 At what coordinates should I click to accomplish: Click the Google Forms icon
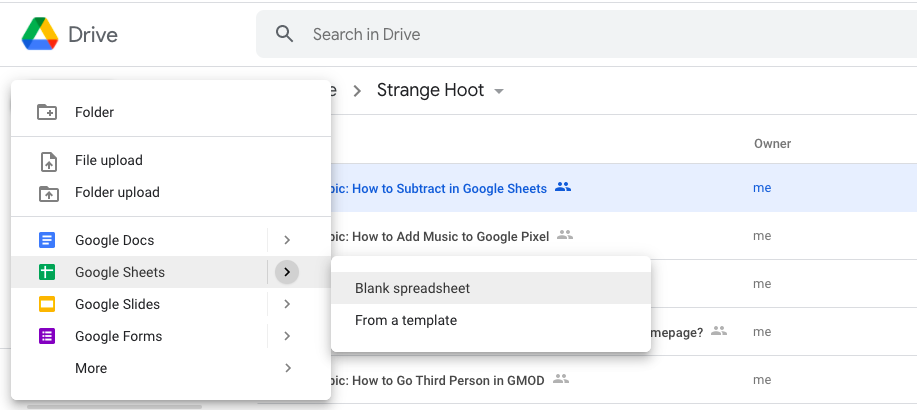click(47, 336)
